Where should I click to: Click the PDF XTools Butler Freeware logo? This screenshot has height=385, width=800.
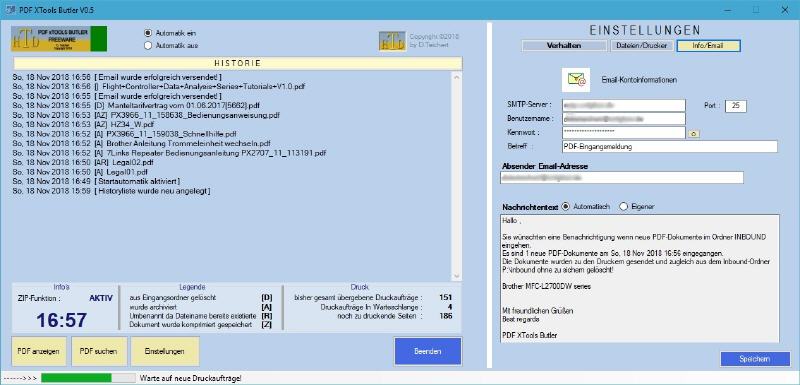[x=59, y=39]
